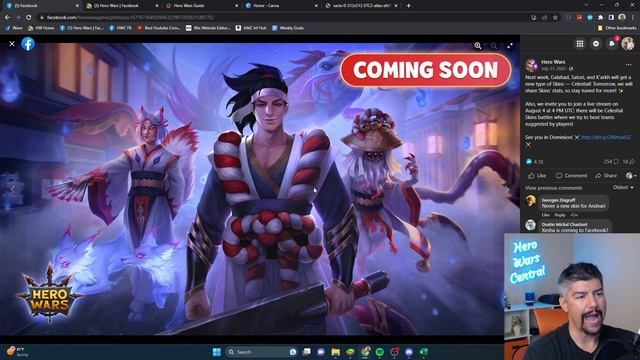
Task: Open the AMZ Inf Hub bookmark
Action: [x=251, y=28]
